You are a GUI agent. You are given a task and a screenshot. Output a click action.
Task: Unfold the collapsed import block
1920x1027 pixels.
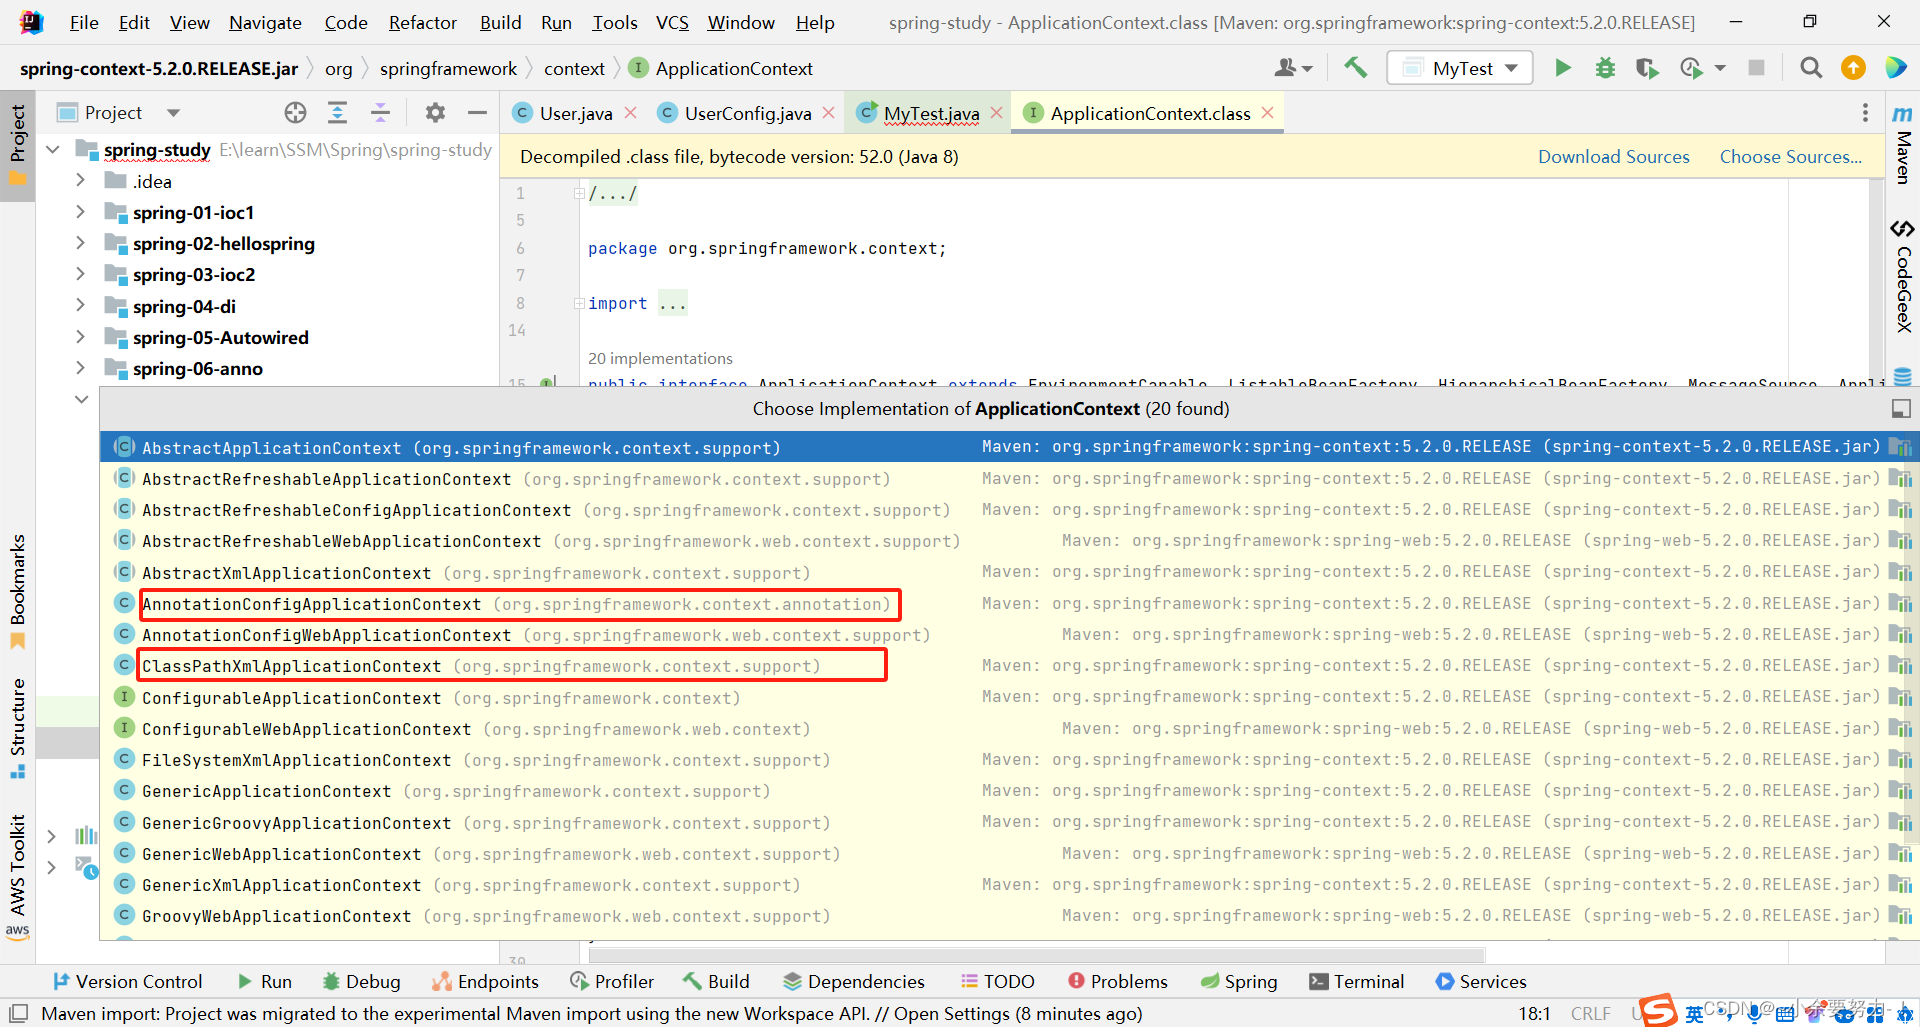click(579, 303)
